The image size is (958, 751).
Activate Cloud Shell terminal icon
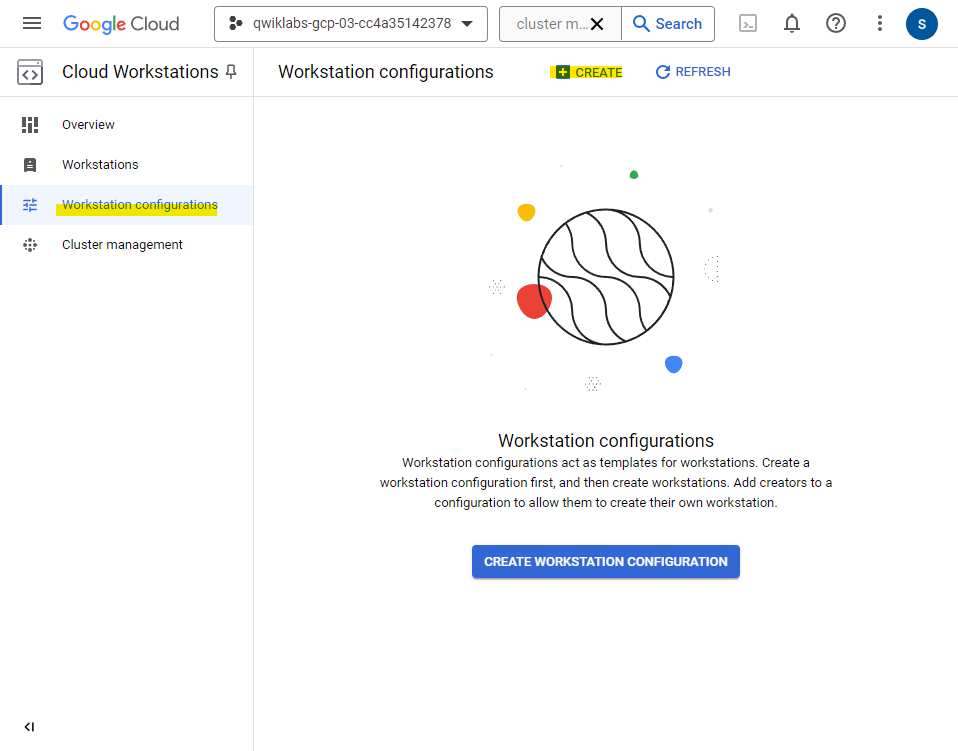(x=748, y=24)
